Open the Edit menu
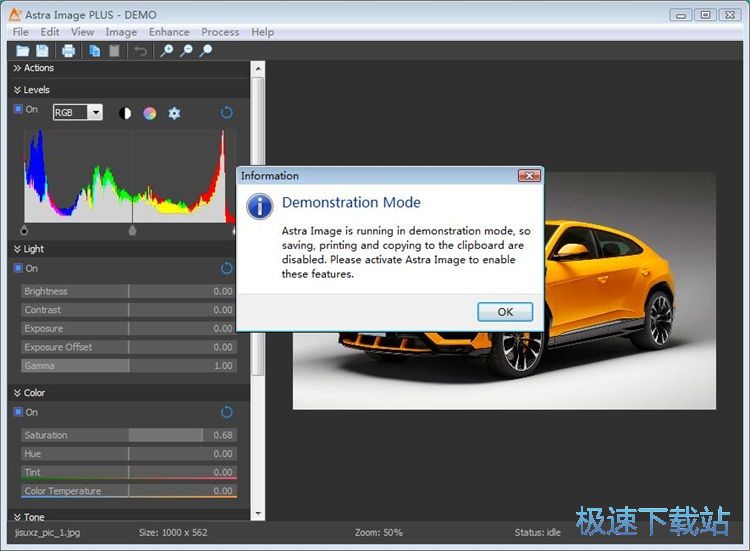 pos(50,32)
